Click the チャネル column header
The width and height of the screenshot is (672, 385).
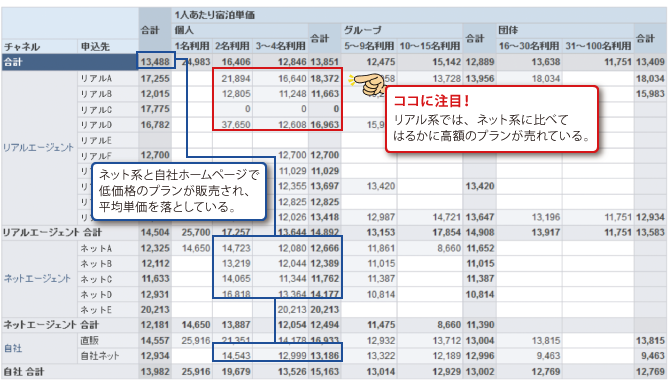tap(22, 46)
